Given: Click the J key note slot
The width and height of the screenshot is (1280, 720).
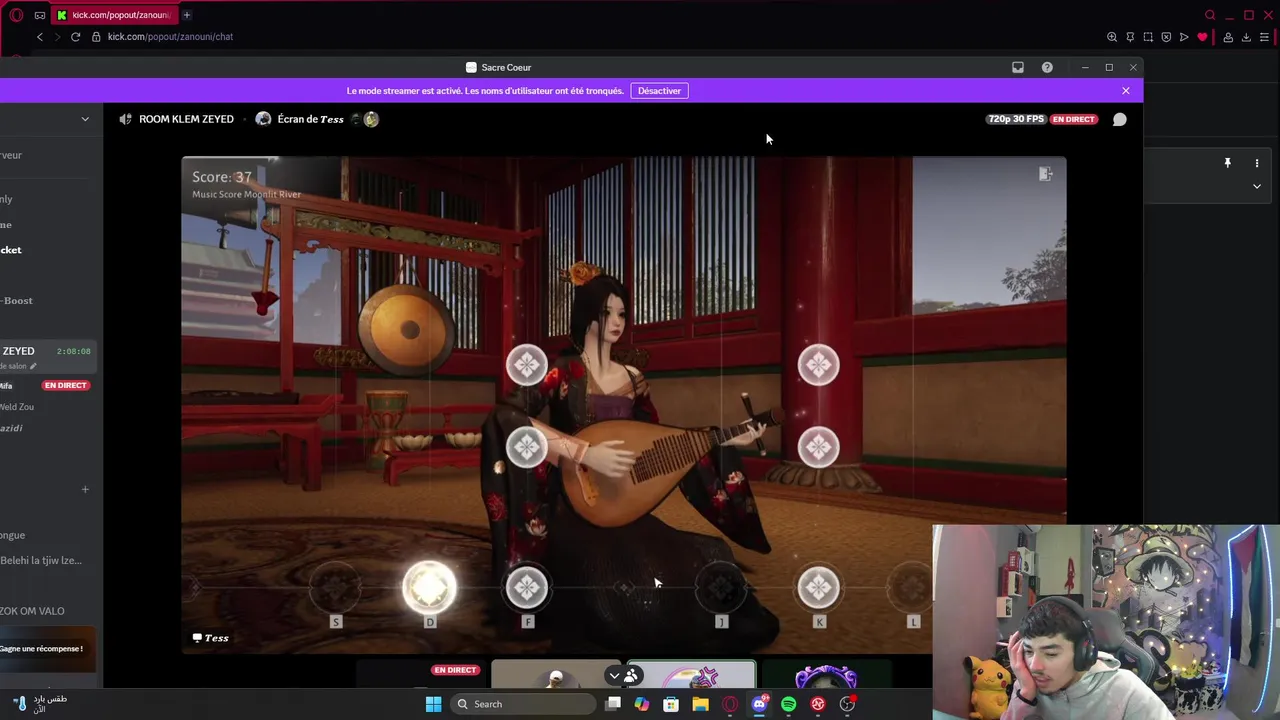Looking at the screenshot, I should pos(721,587).
